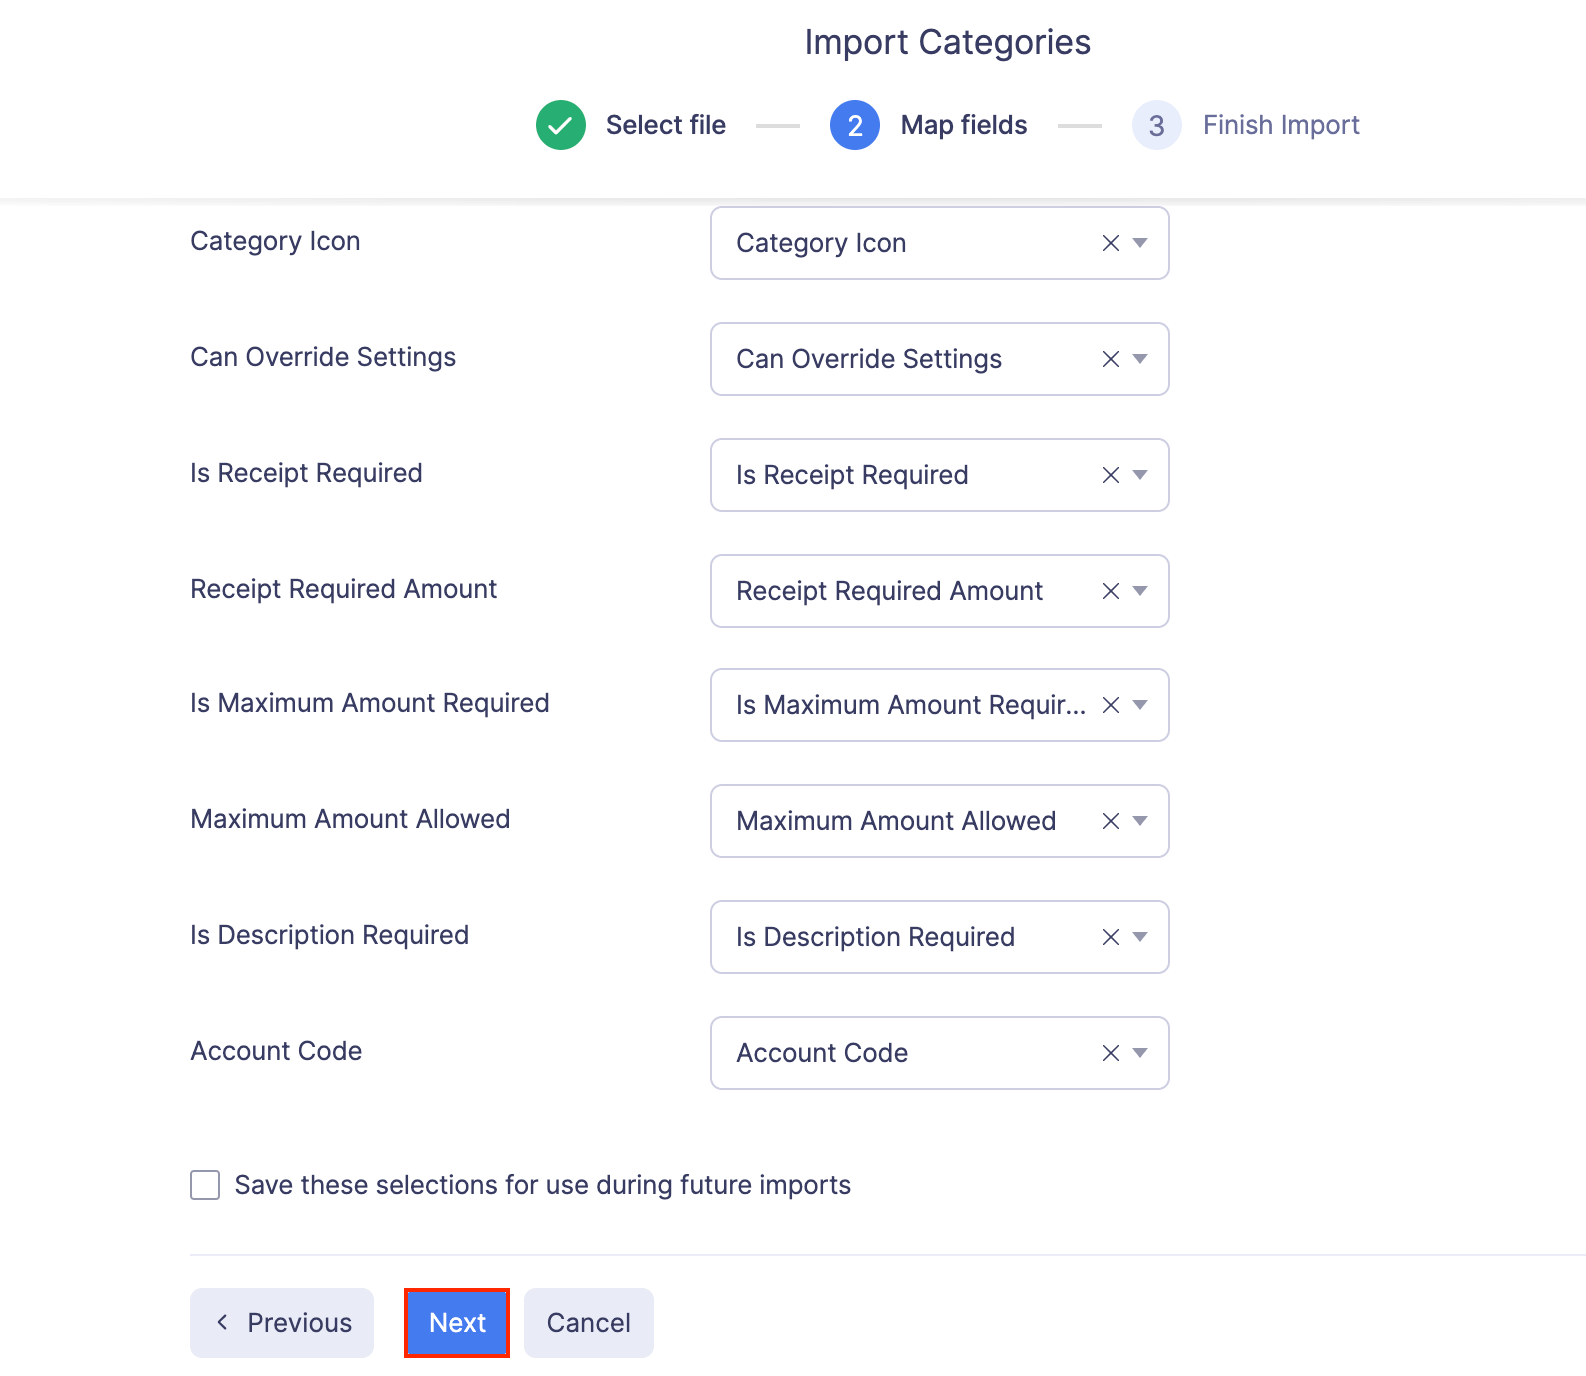Clear the Category Icon field mapping
This screenshot has width=1586, height=1376.
tap(1110, 243)
